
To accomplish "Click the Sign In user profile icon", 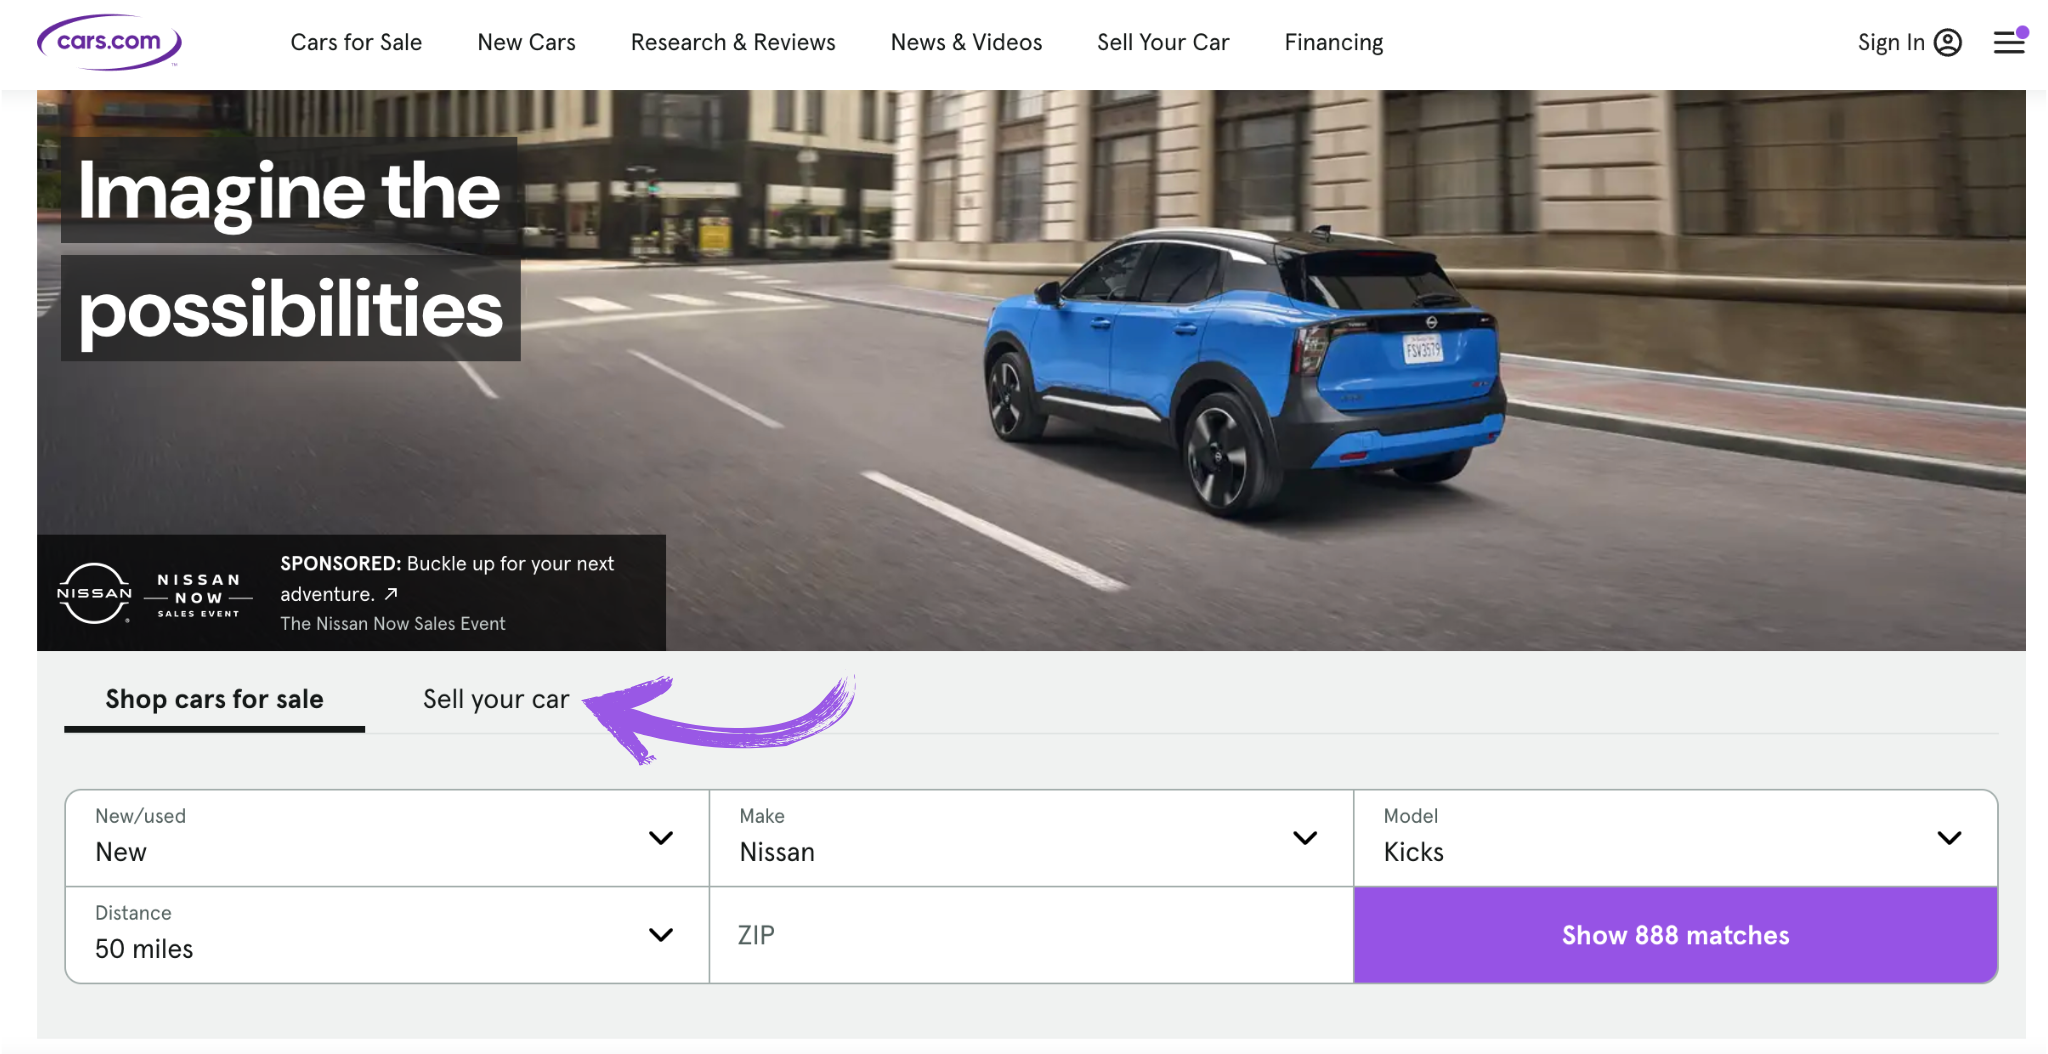I will [1947, 42].
